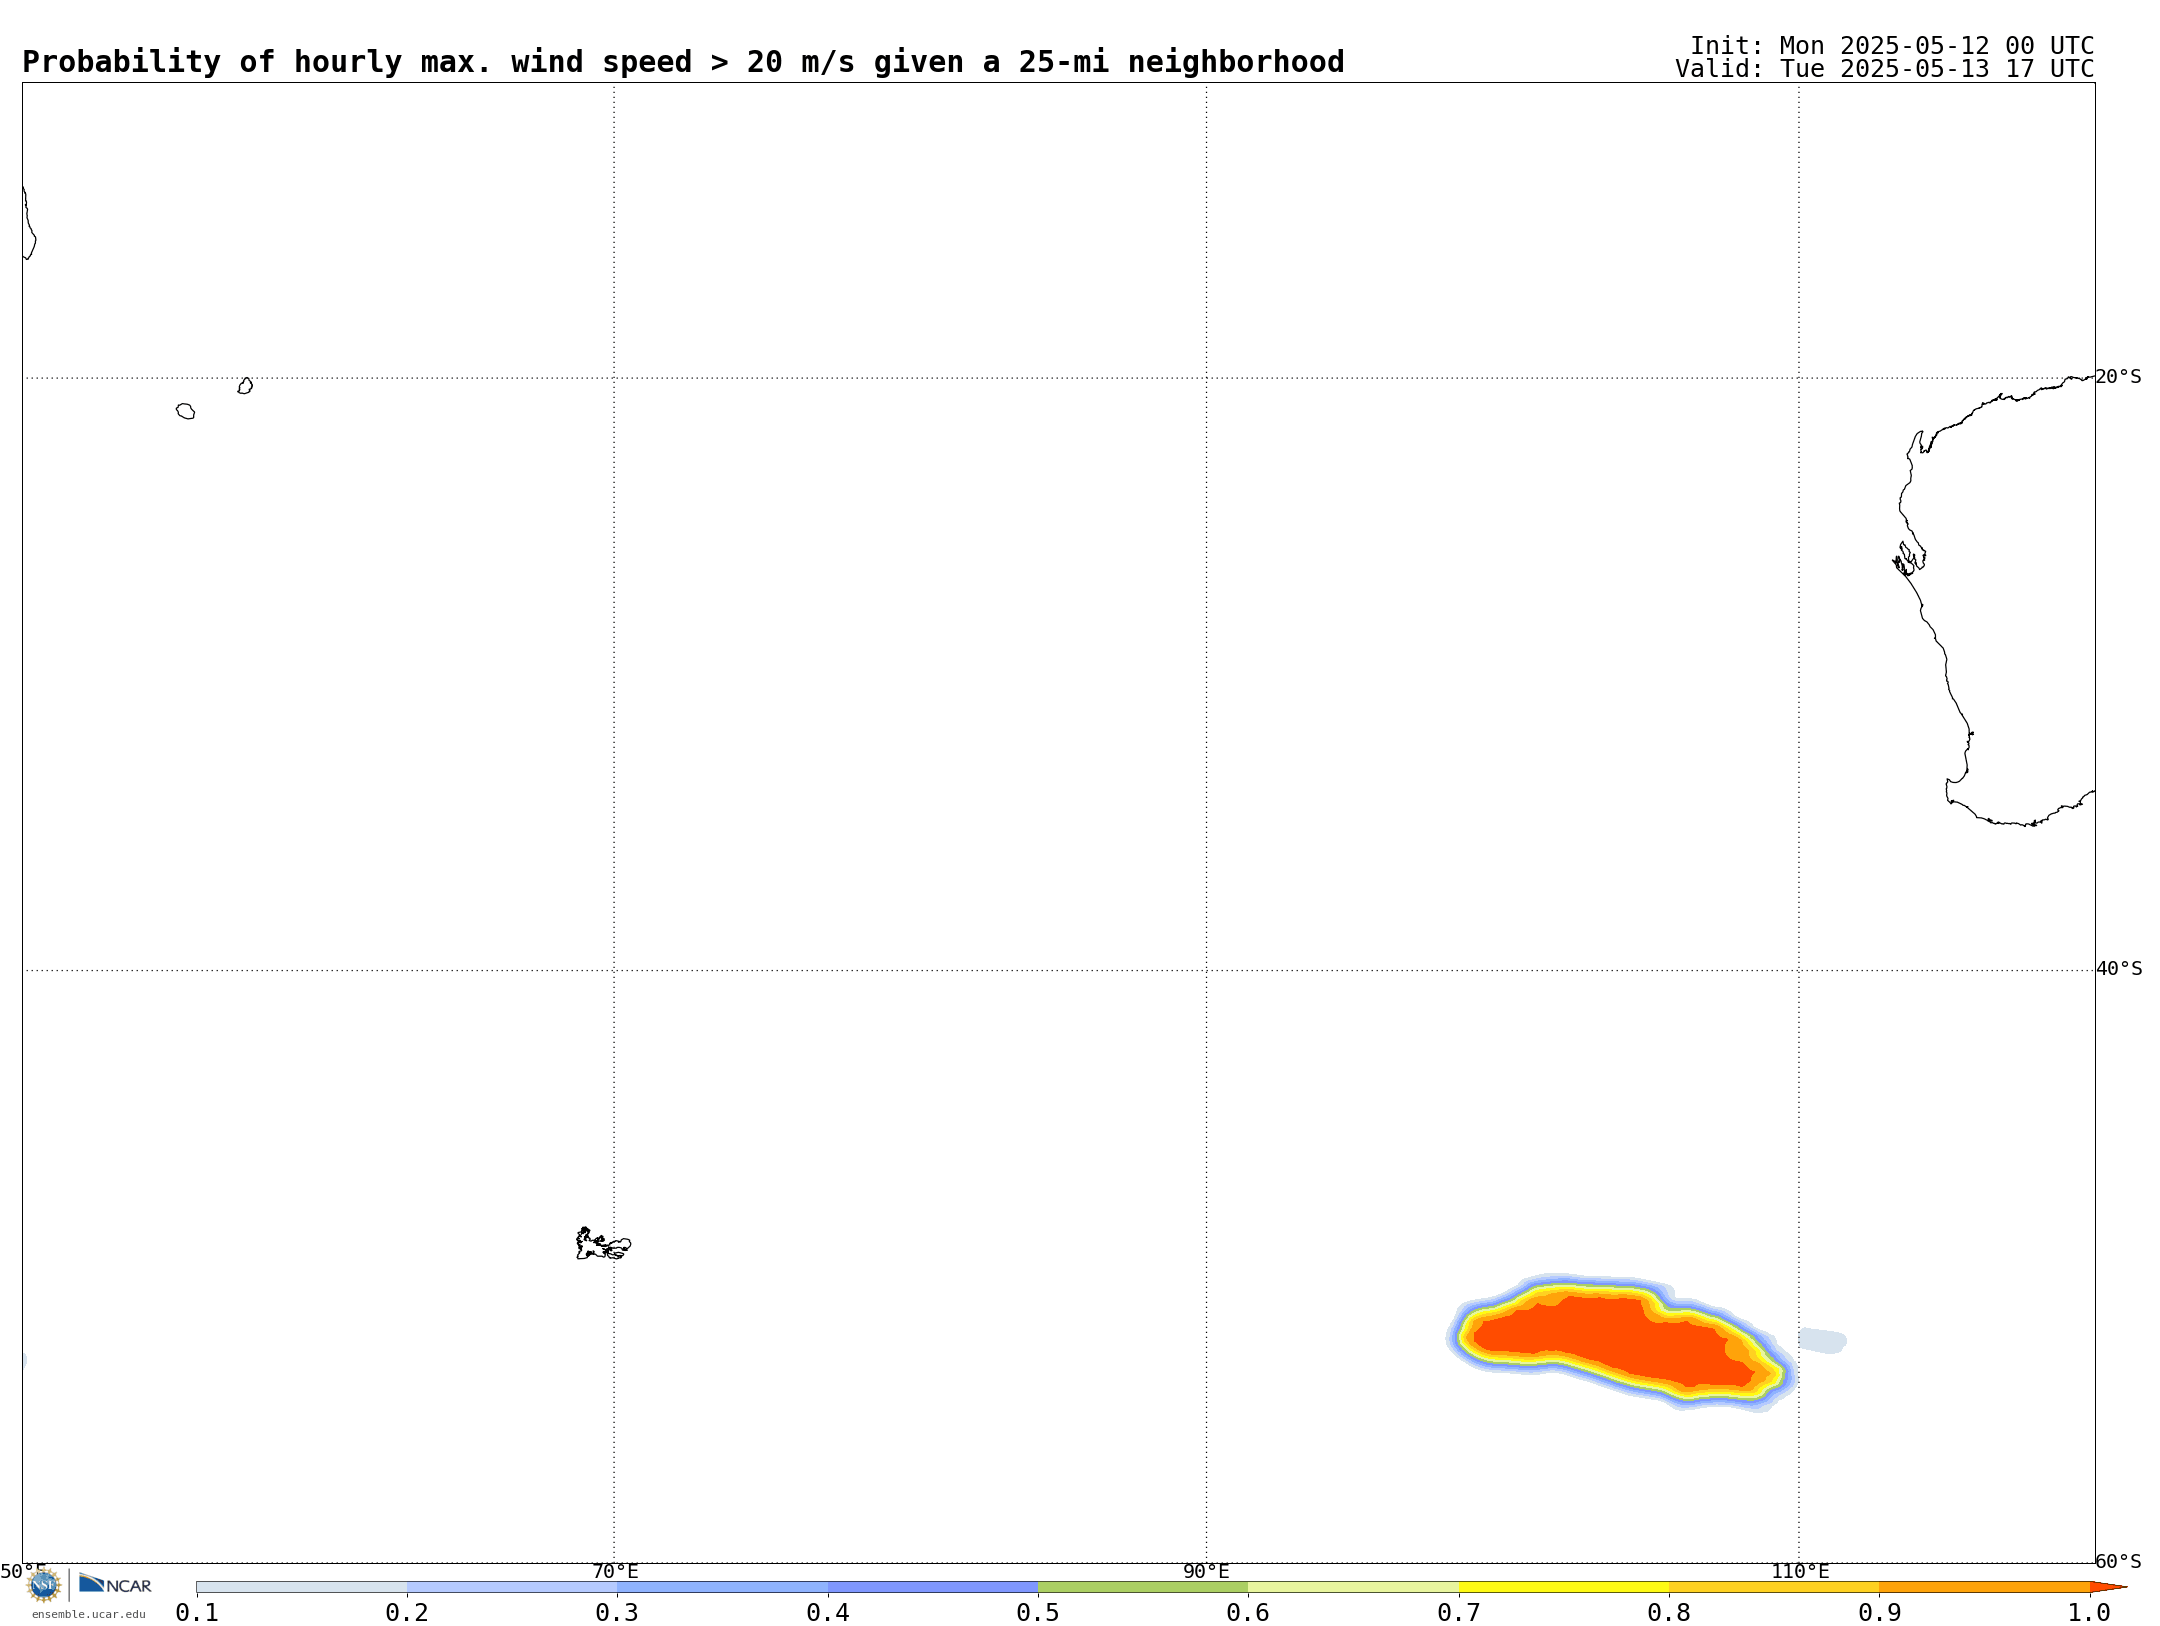Click the Mauritius island outline
The height and width of the screenshot is (1626, 2160).
pyautogui.click(x=245, y=386)
